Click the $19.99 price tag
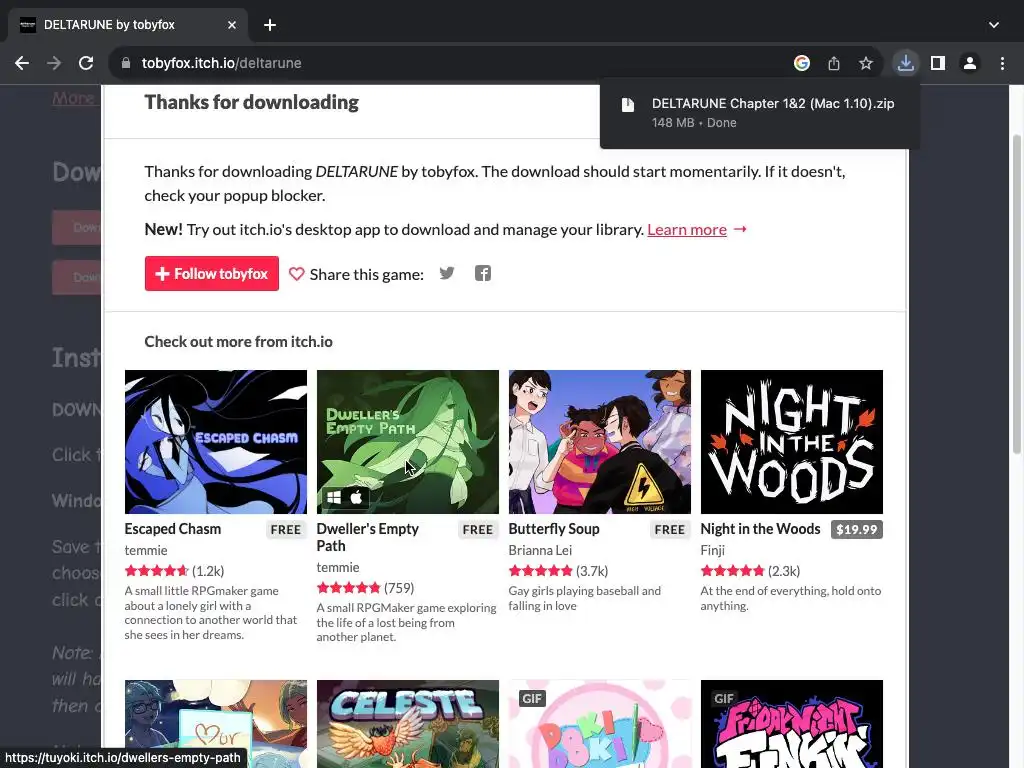 [857, 530]
